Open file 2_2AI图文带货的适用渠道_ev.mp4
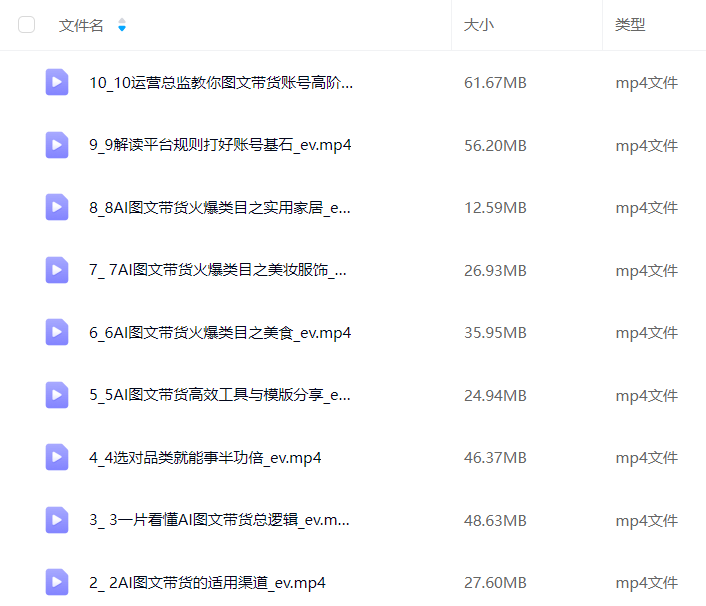This screenshot has height=606, width=706. coord(207,583)
